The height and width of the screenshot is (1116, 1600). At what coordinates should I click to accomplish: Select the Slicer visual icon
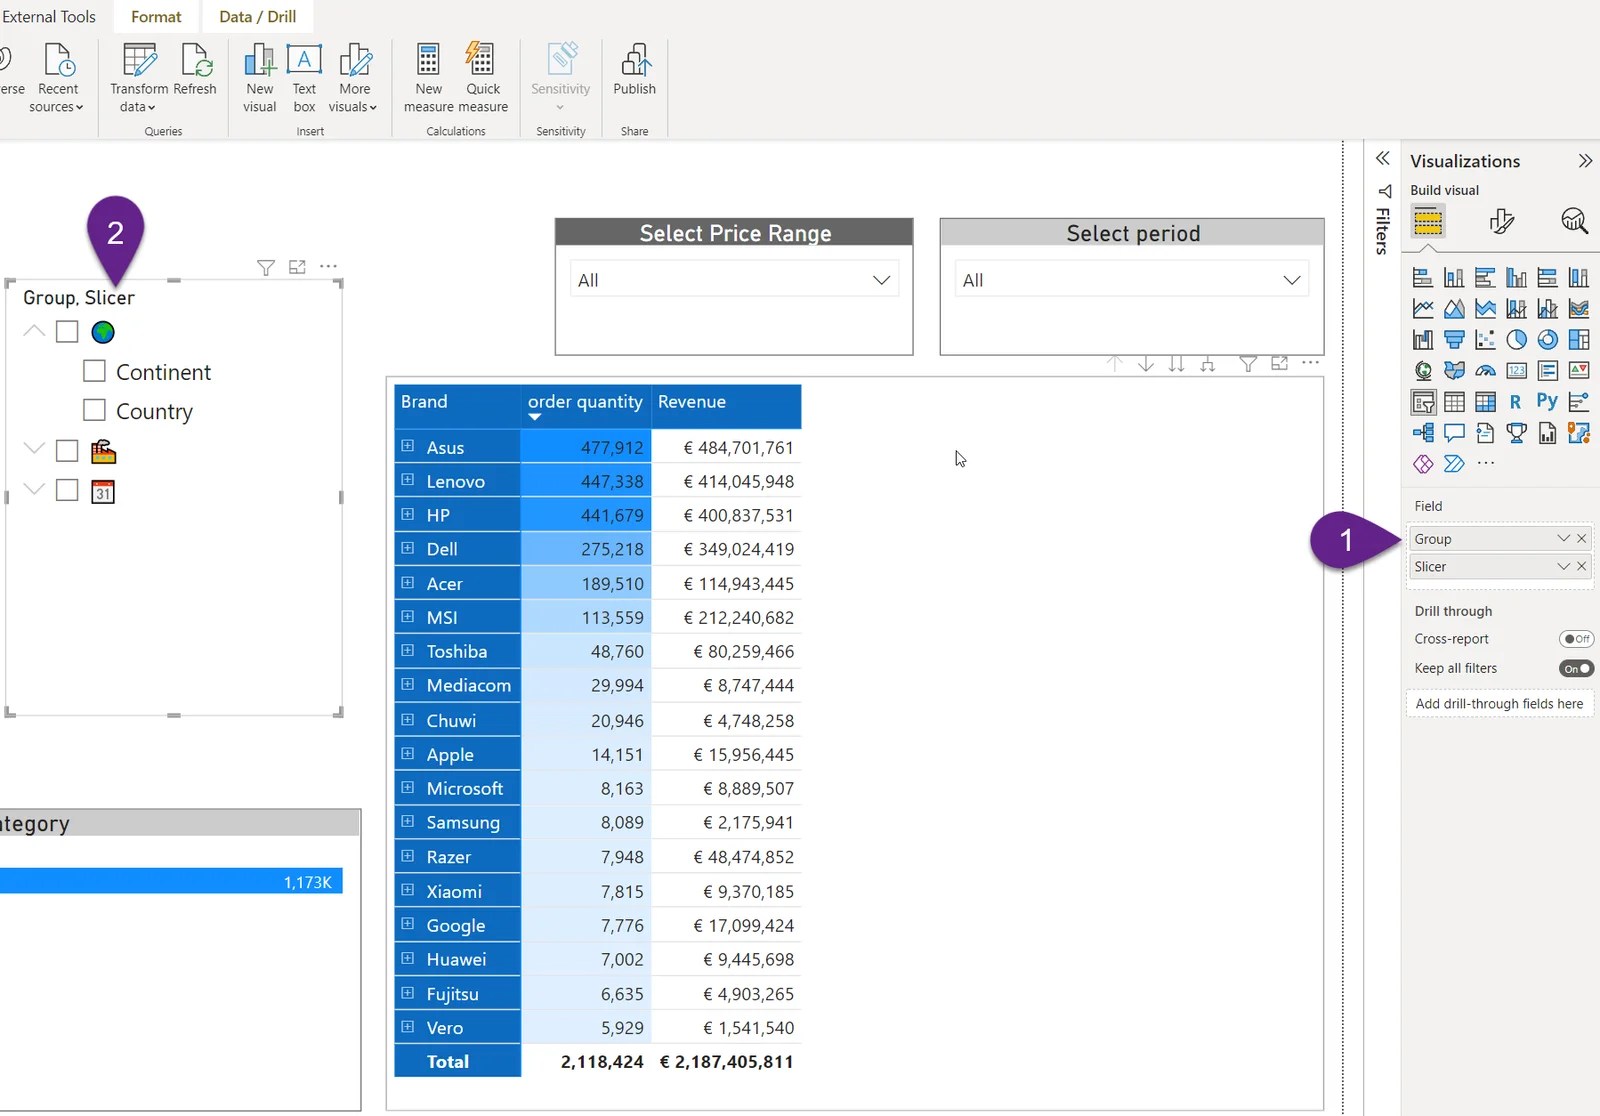tap(1423, 402)
